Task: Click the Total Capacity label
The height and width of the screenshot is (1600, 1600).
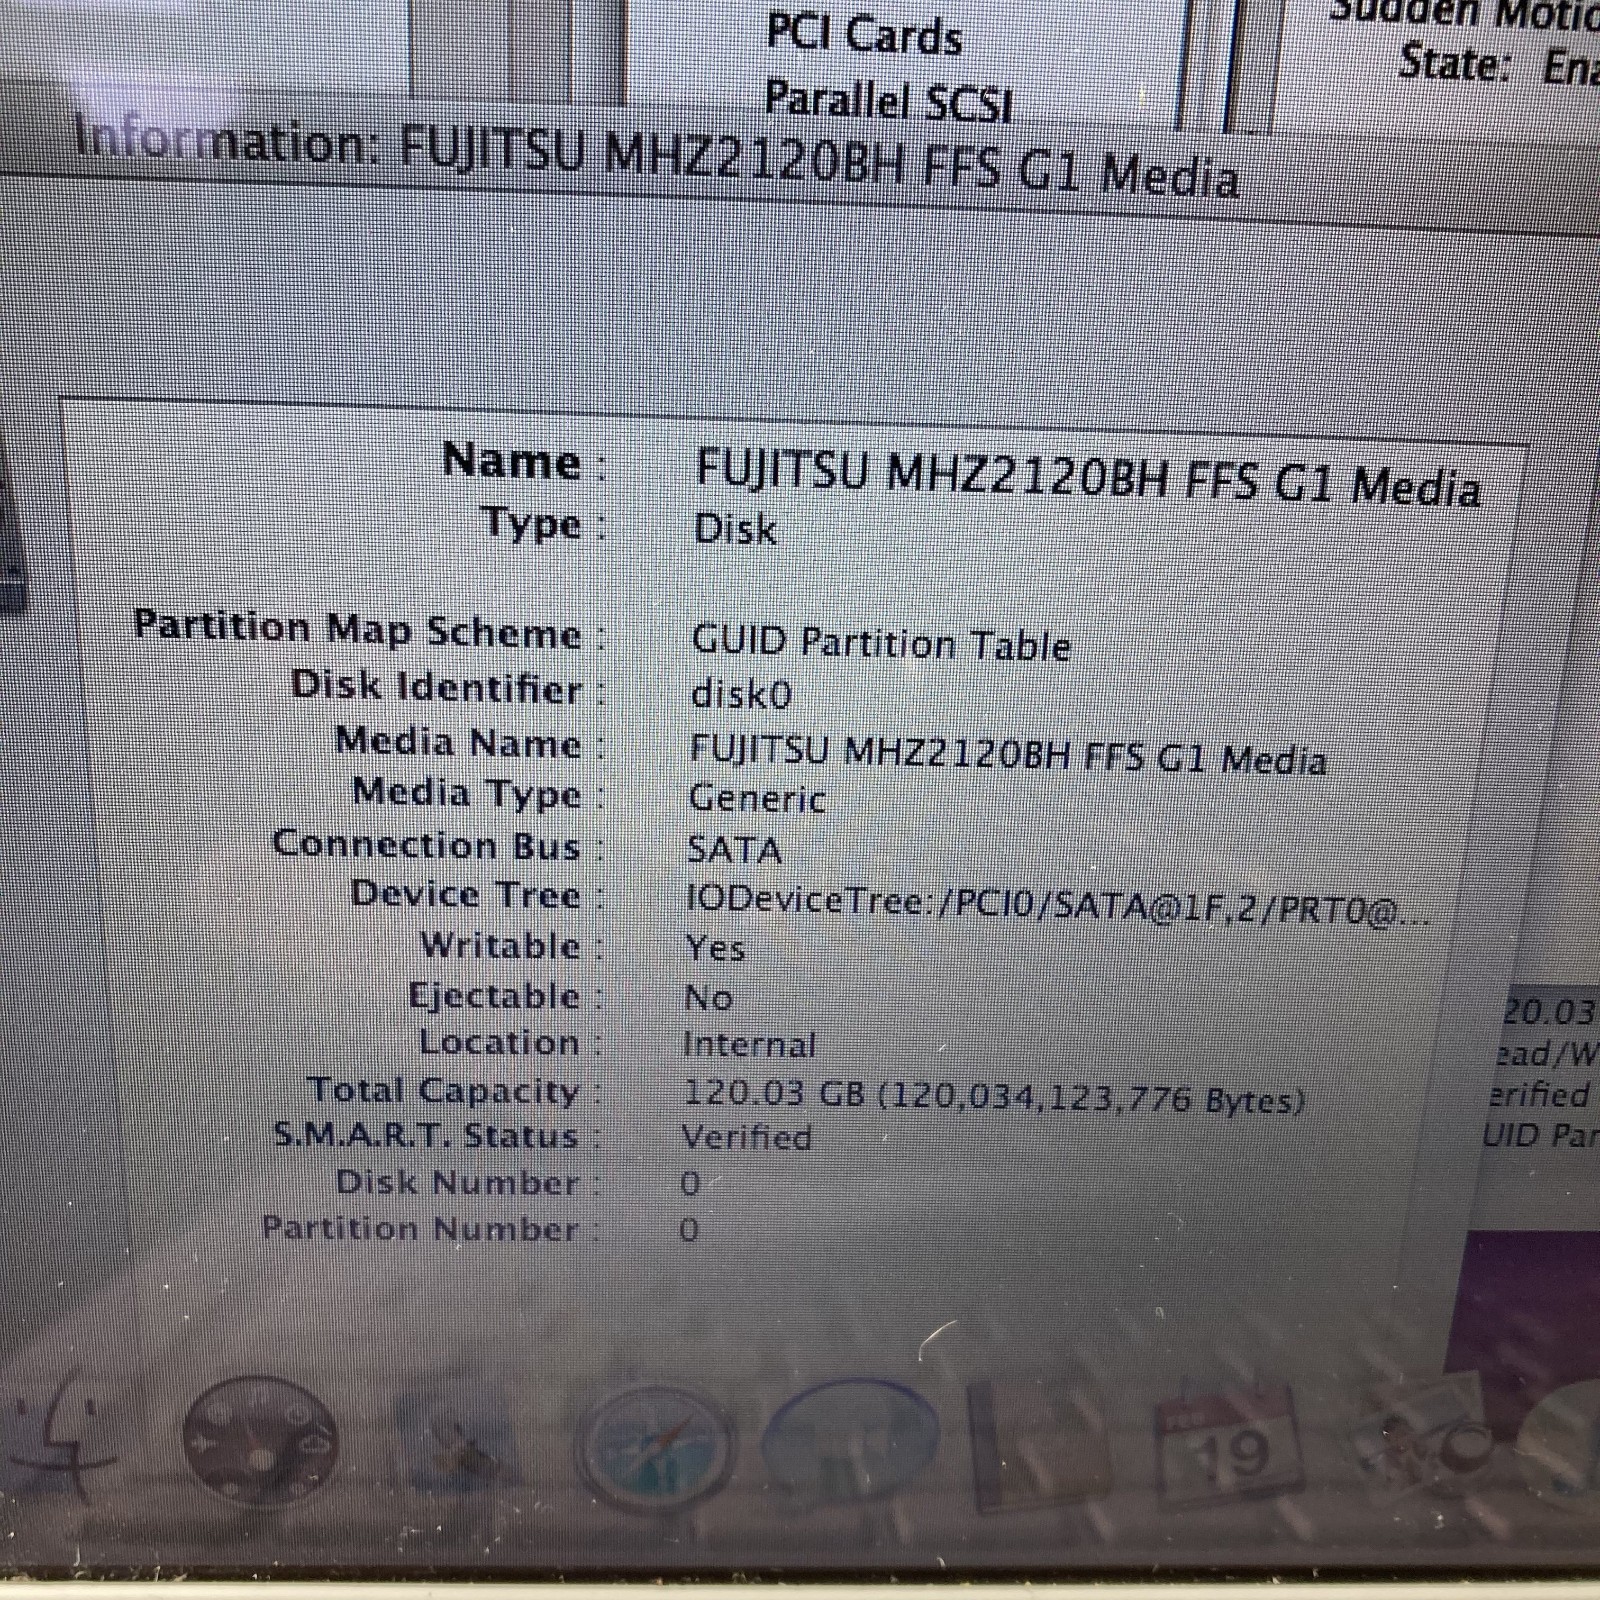Action: pyautogui.click(x=443, y=1090)
